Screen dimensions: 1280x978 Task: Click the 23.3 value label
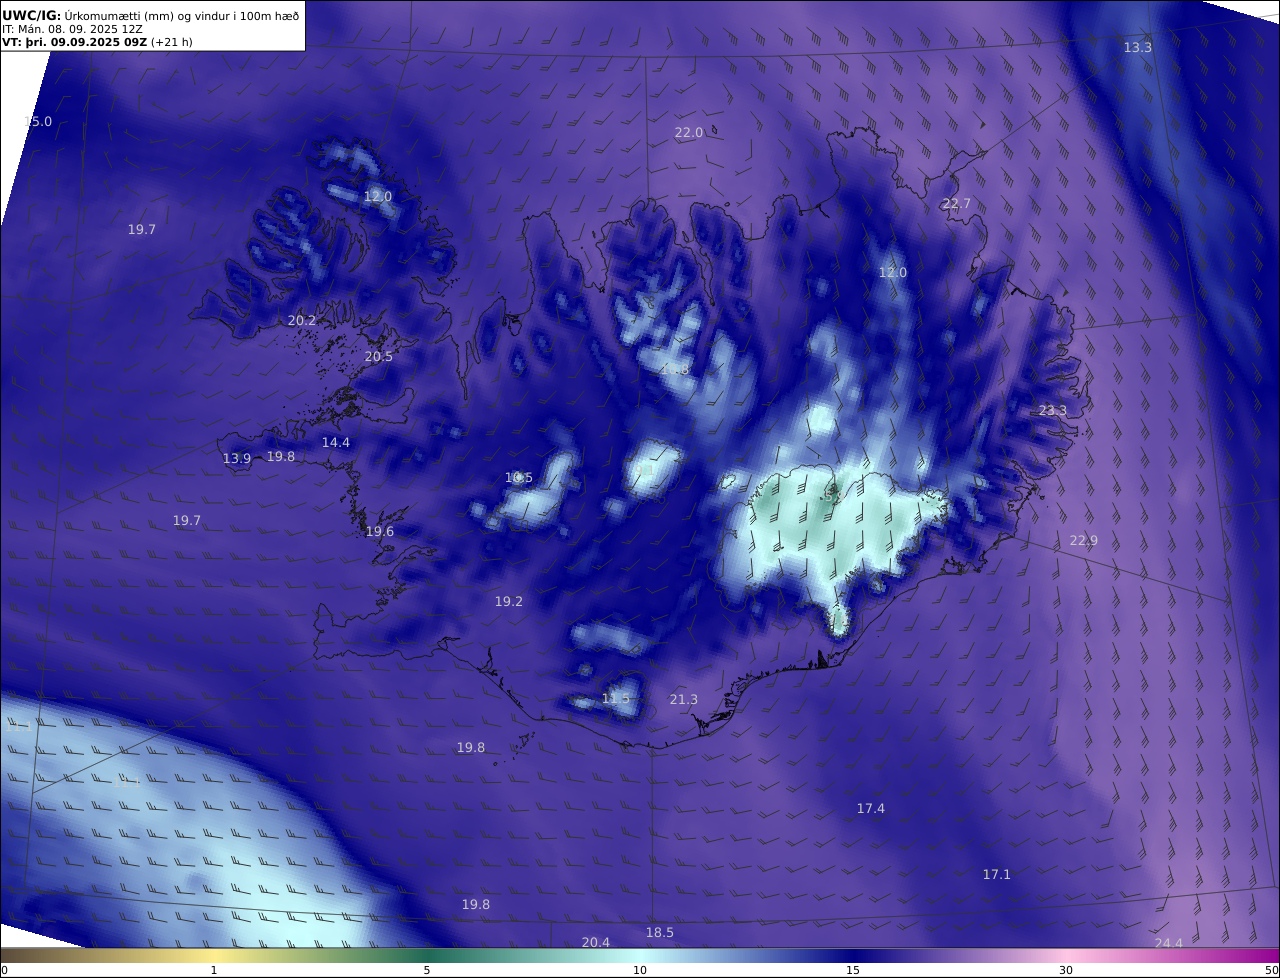[1053, 411]
